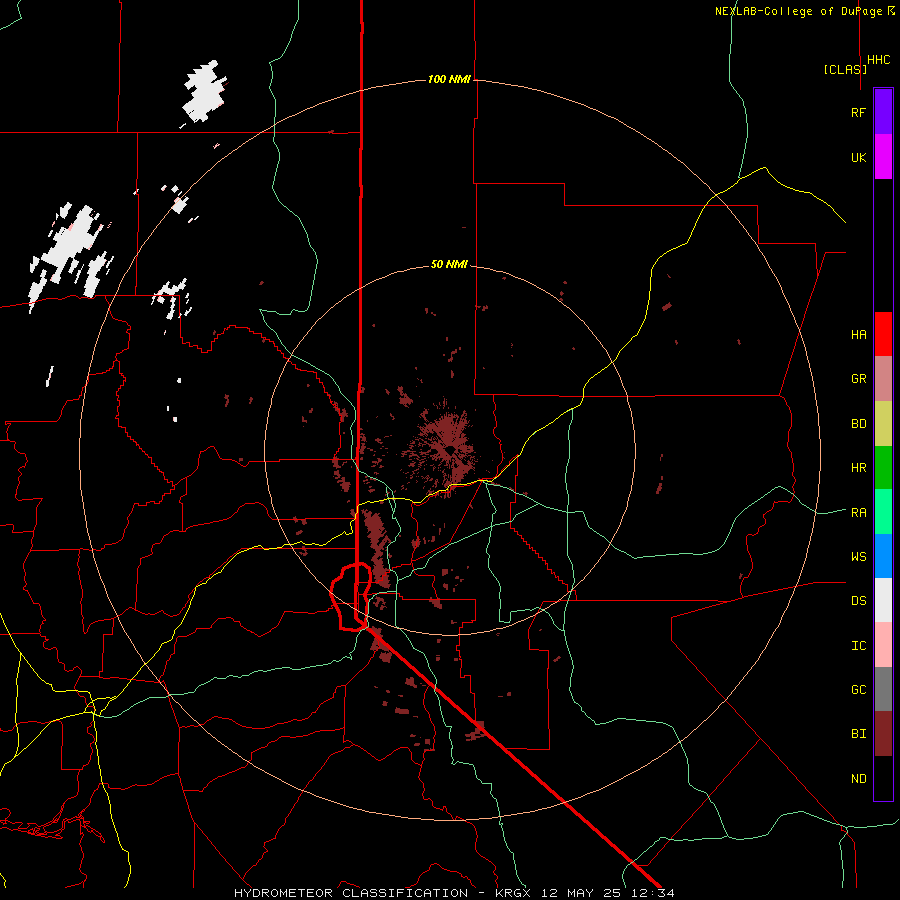This screenshot has height=900, width=900.
Task: Click the 50 NMI range ring label
Action: click(x=449, y=265)
